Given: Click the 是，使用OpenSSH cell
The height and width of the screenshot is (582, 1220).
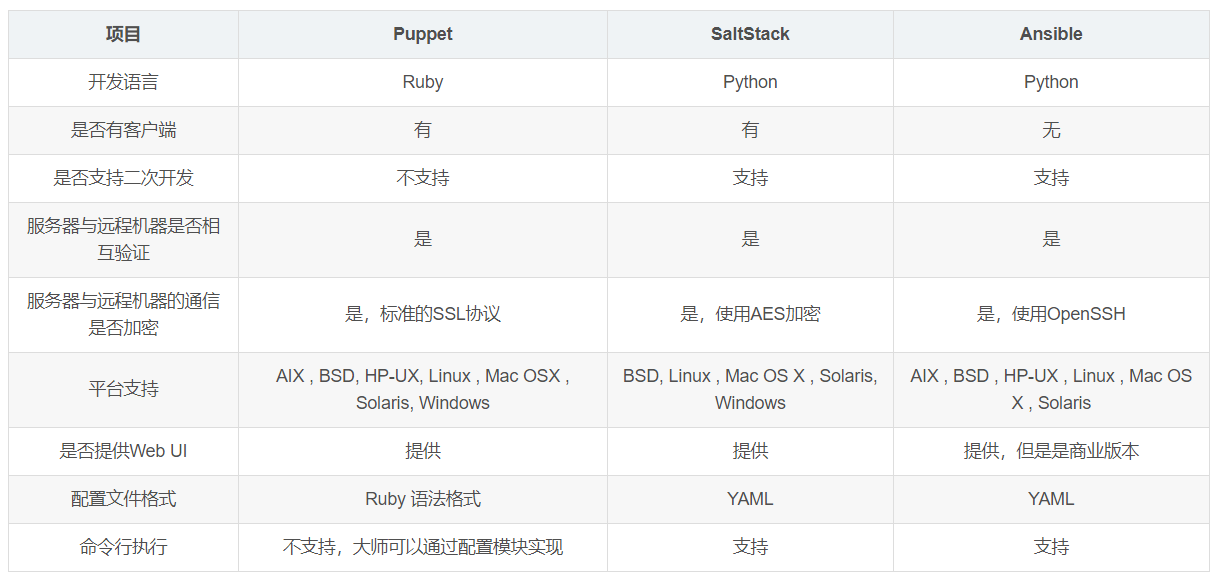Looking at the screenshot, I should (x=1051, y=314).
